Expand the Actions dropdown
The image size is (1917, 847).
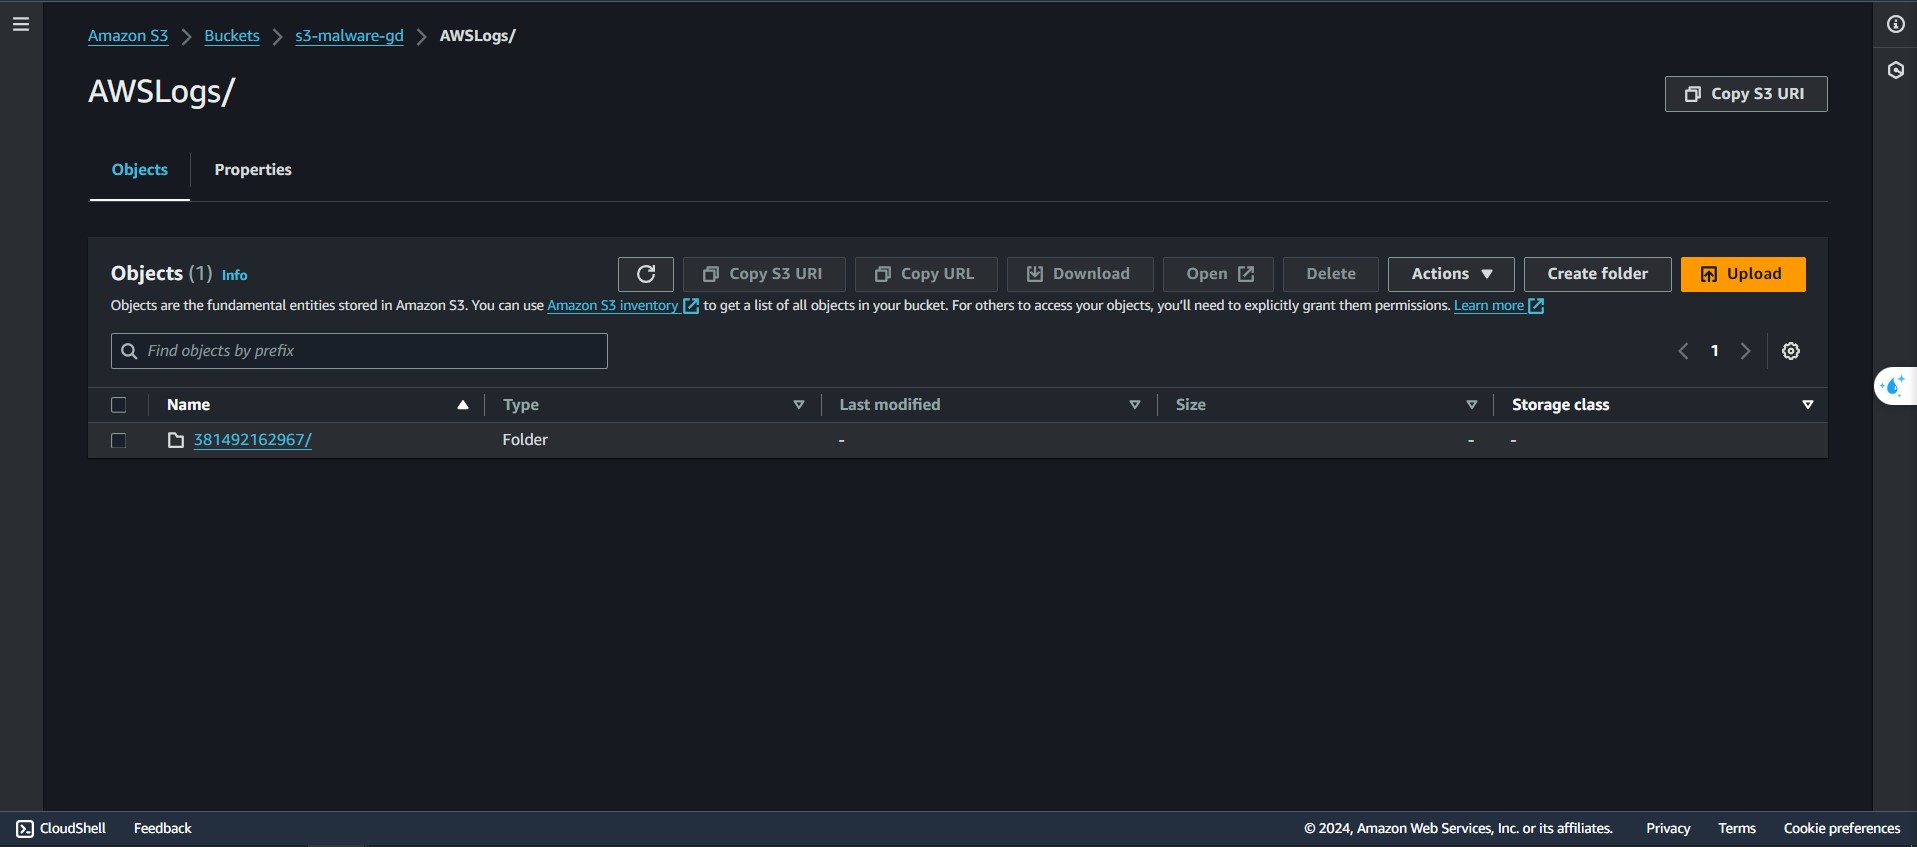tap(1451, 274)
